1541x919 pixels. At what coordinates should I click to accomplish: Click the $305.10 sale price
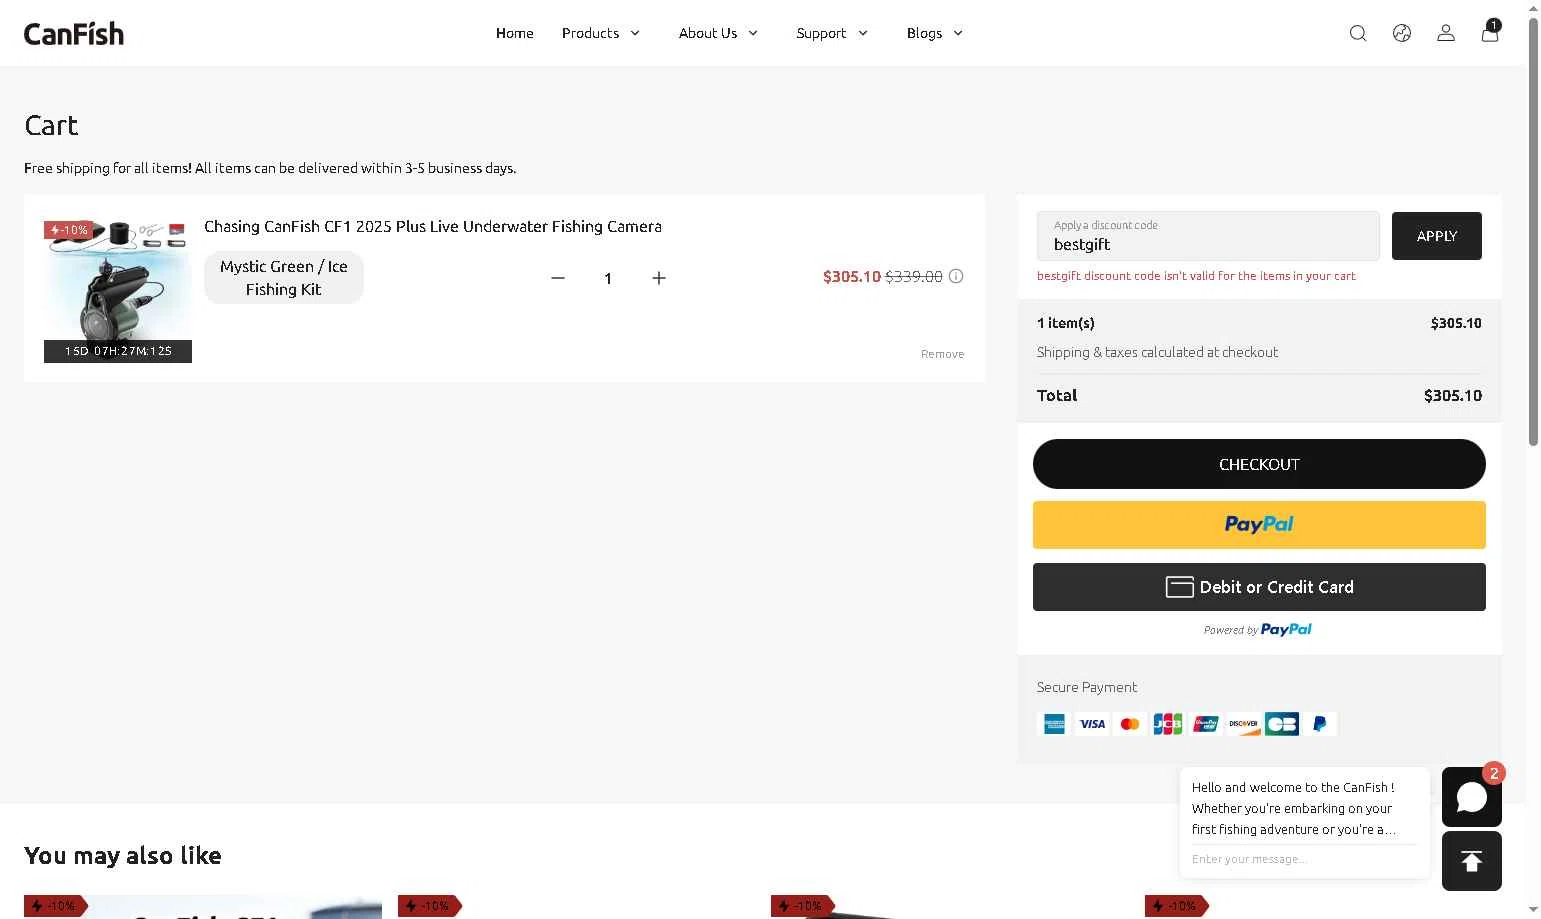pos(852,276)
